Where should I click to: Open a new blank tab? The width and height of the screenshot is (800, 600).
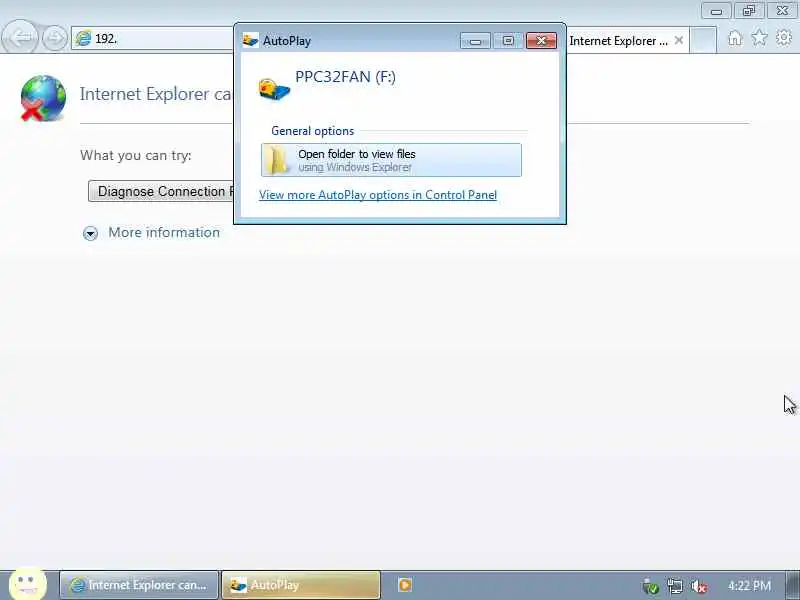tap(703, 40)
